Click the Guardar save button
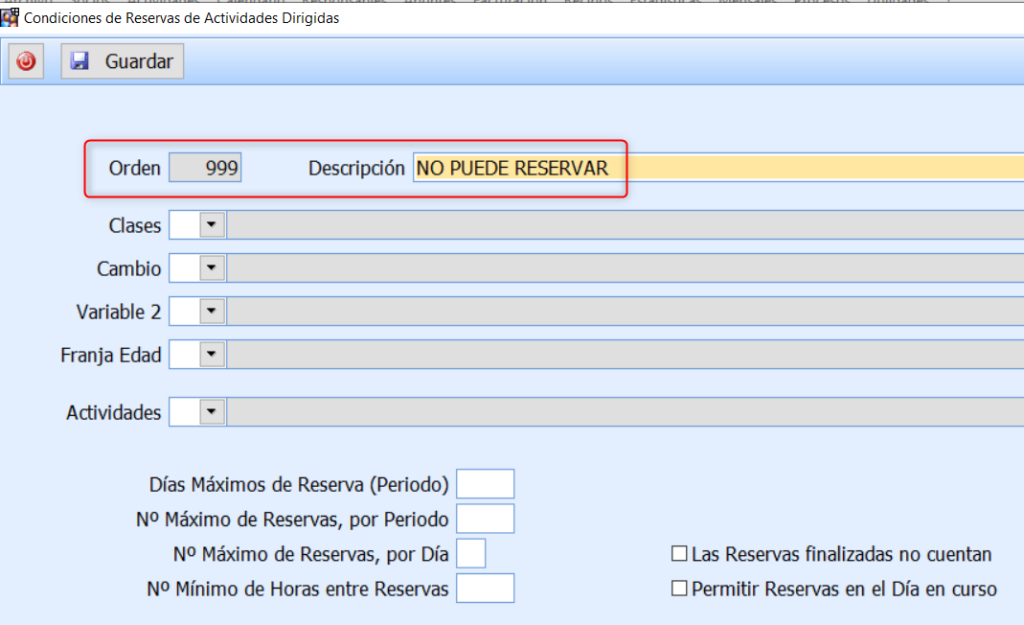Image resolution: width=1024 pixels, height=625 pixels. pyautogui.click(x=122, y=61)
